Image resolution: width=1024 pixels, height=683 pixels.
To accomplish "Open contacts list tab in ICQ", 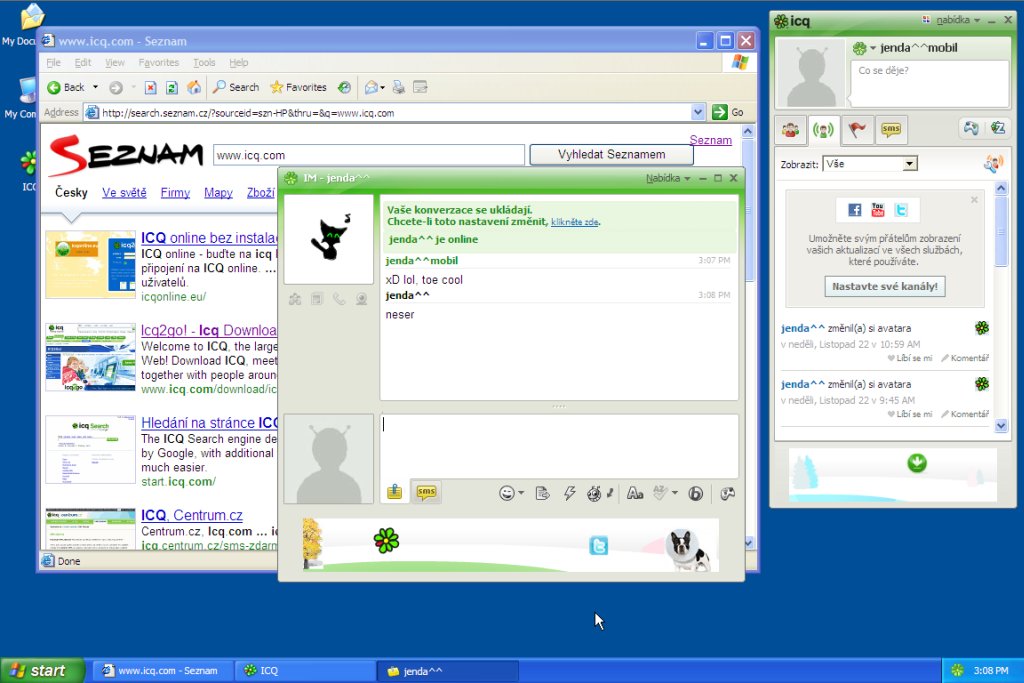I will pyautogui.click(x=790, y=130).
